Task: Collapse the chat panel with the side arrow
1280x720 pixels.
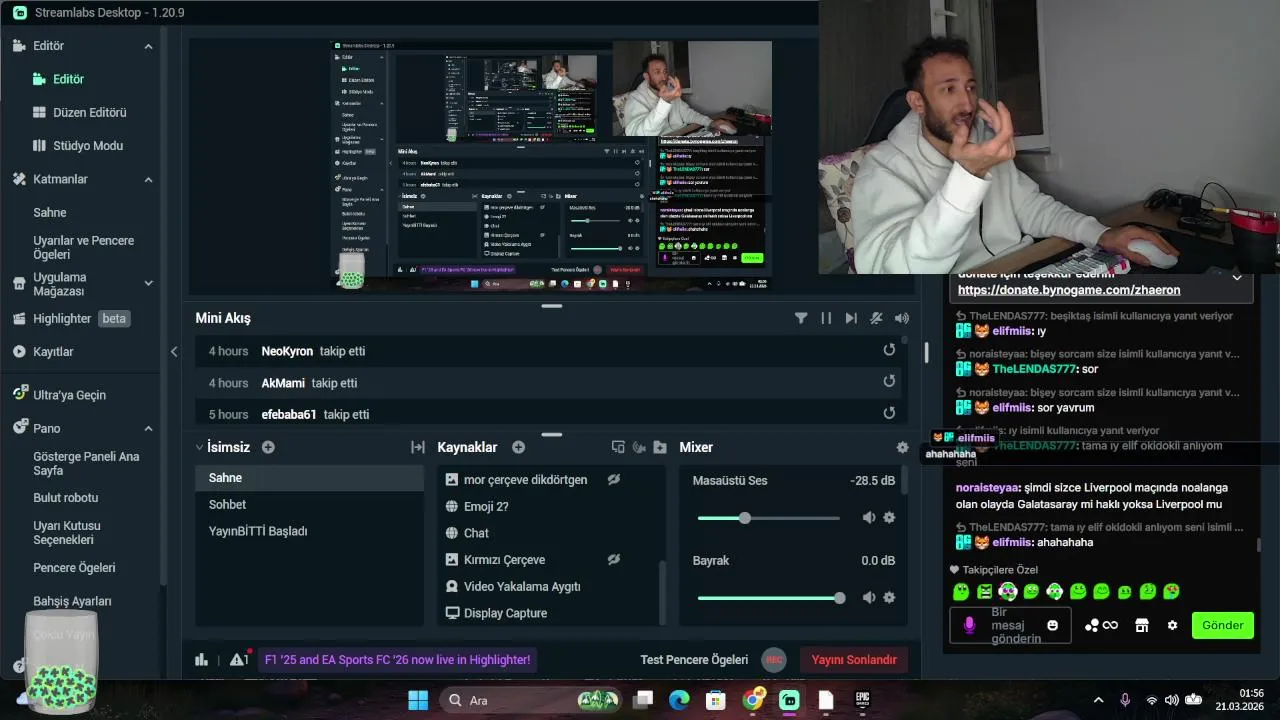Action: pyautogui.click(x=174, y=351)
